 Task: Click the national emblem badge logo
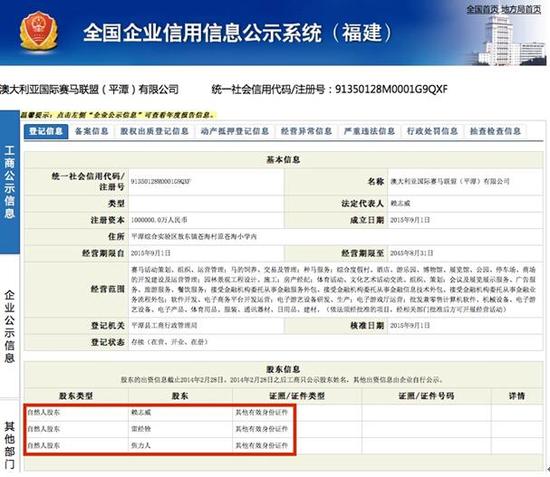click(x=39, y=32)
